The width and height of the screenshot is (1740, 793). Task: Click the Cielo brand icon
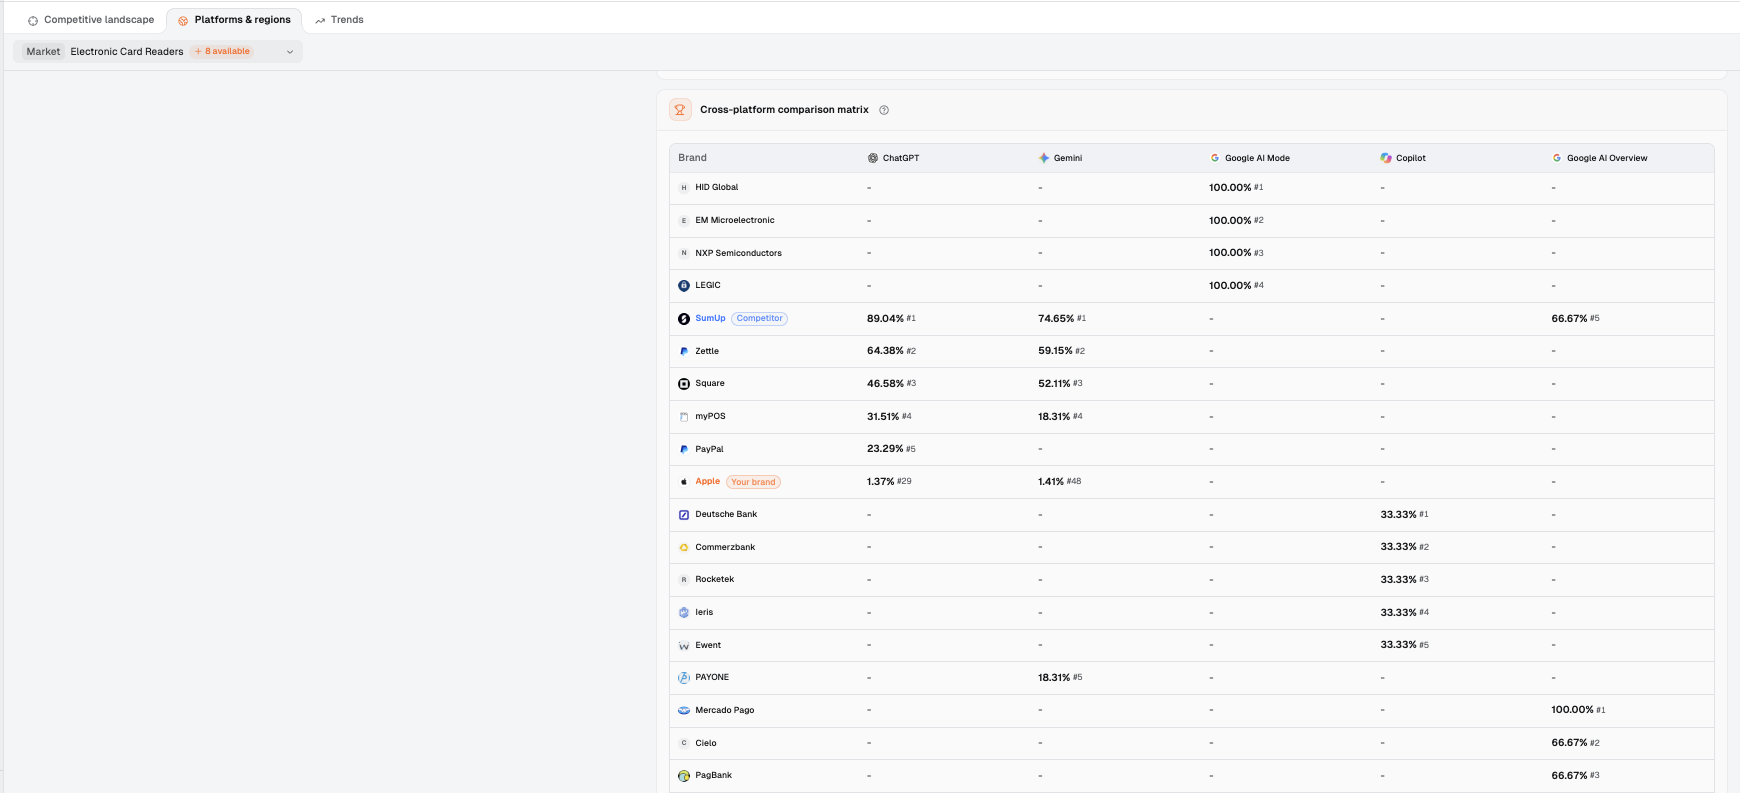(684, 743)
